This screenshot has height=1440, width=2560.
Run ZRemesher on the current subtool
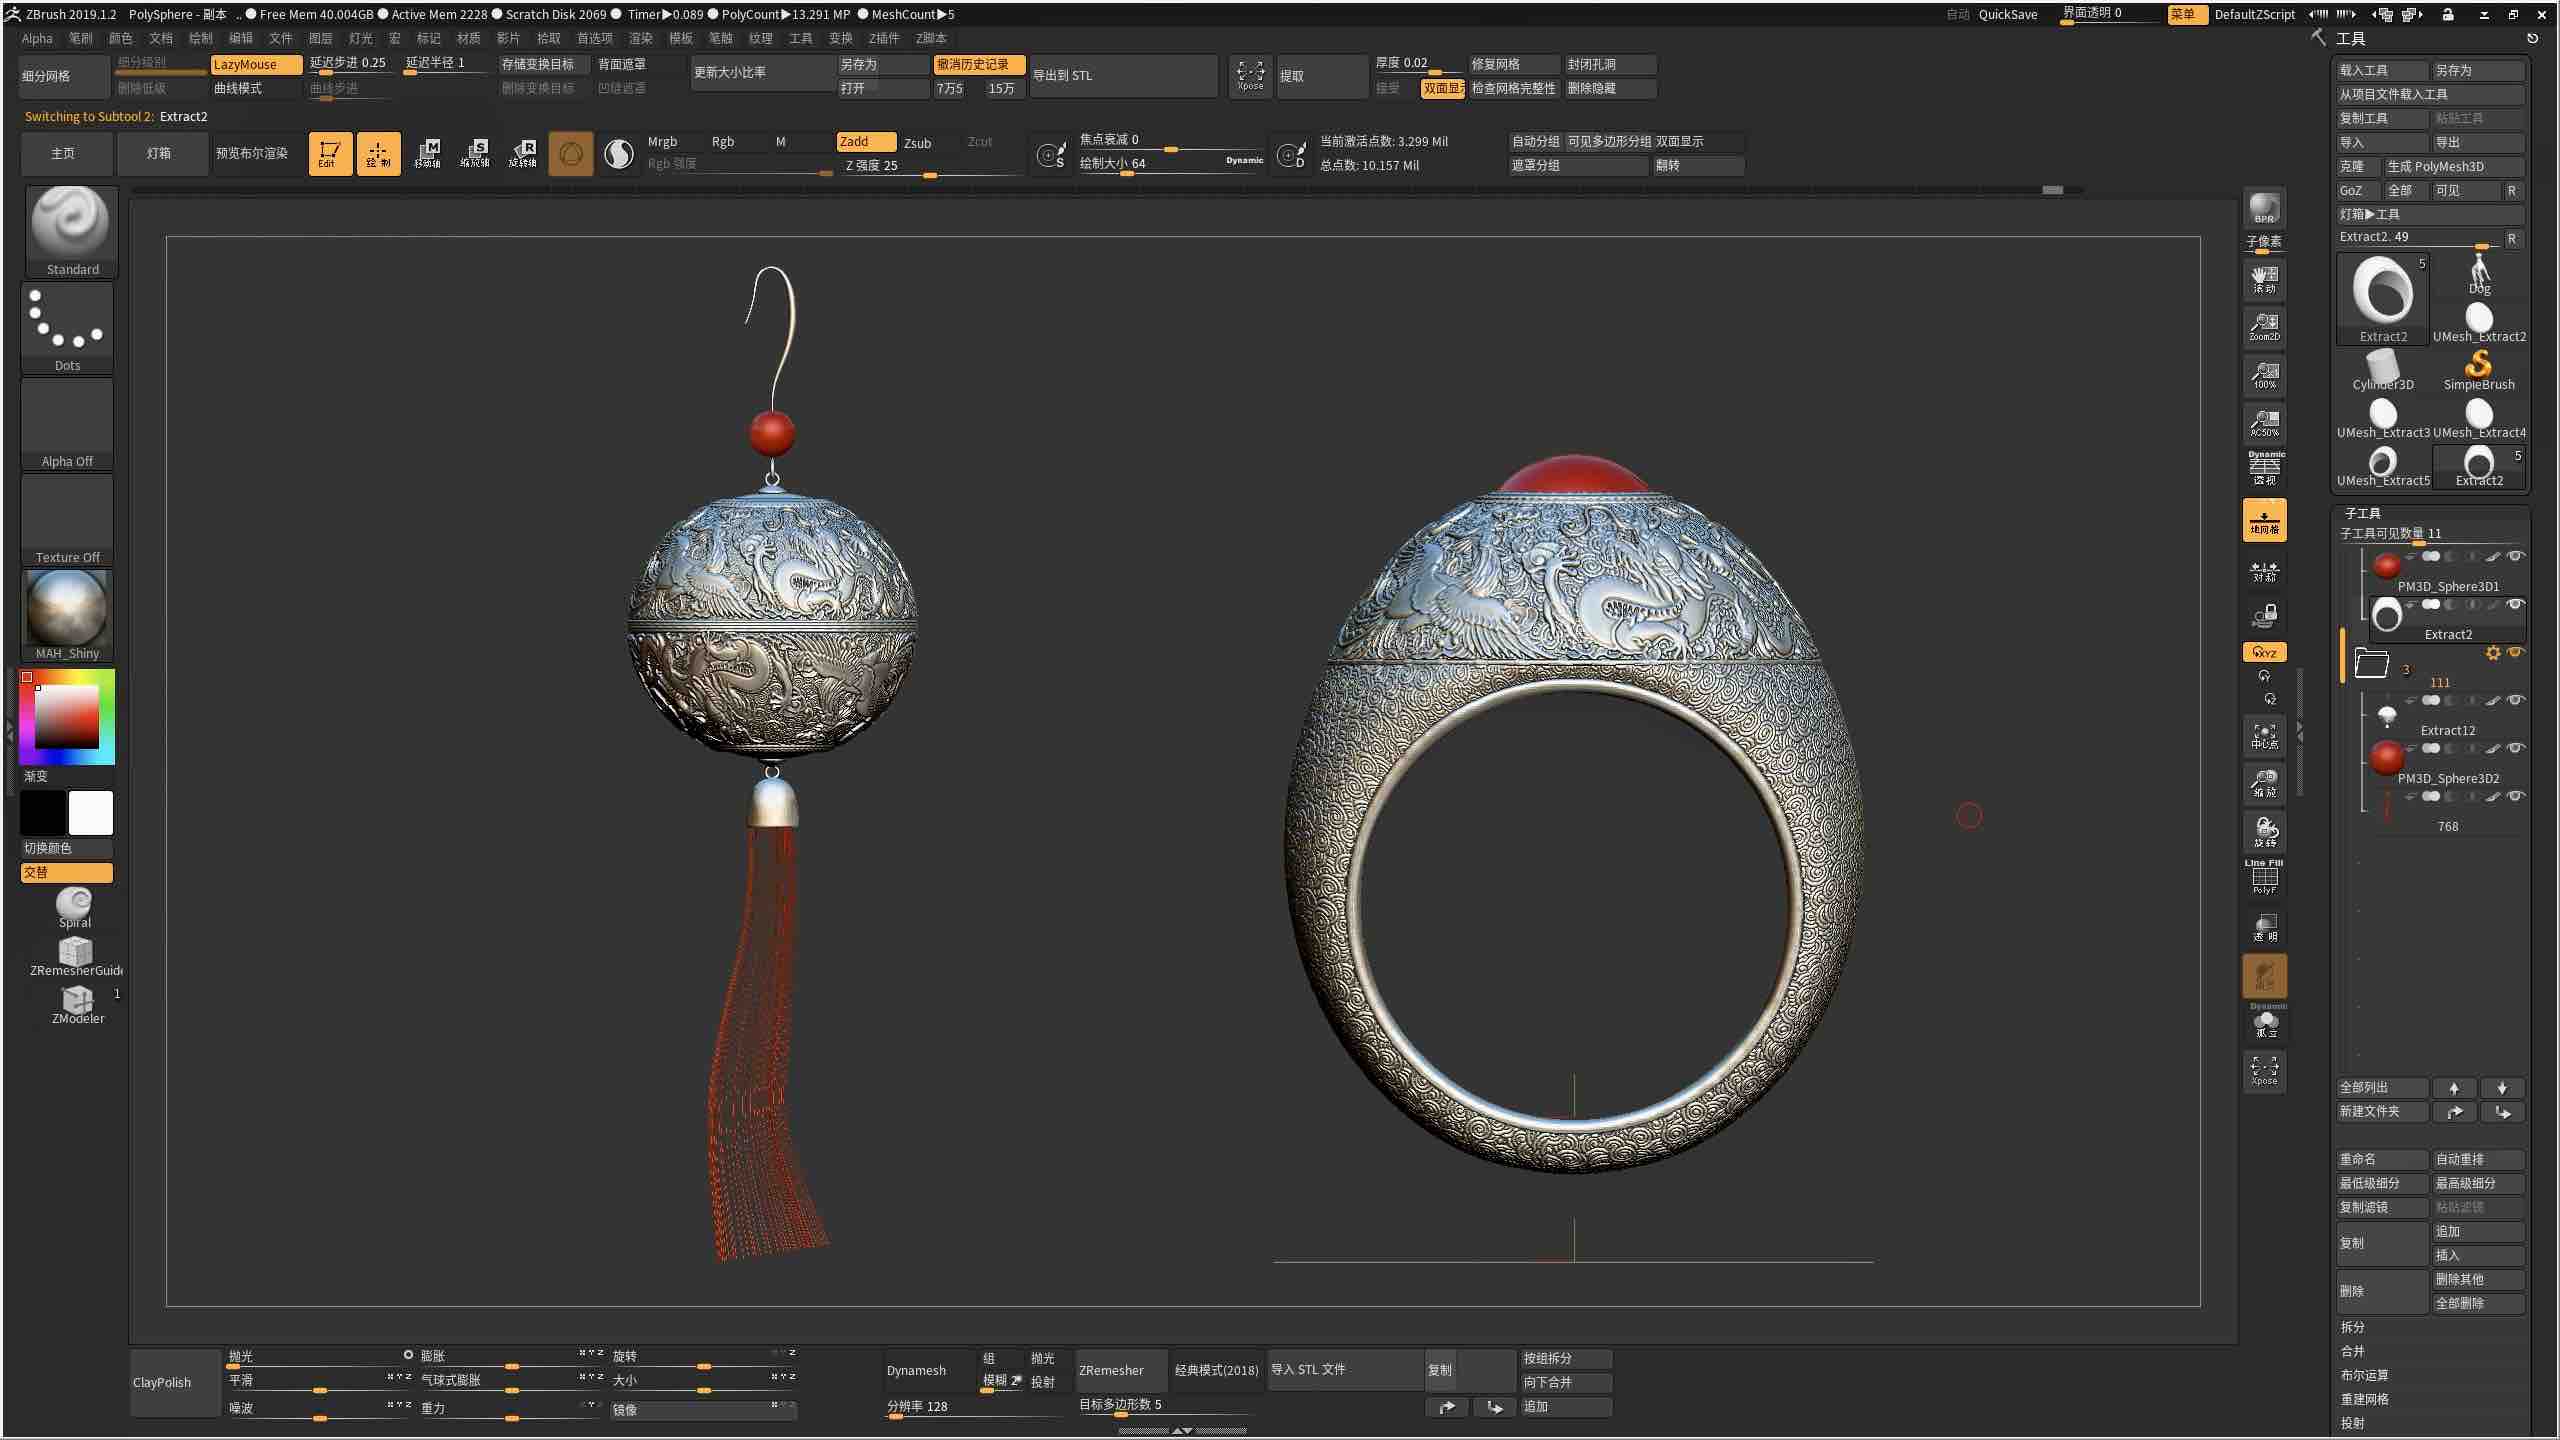(x=1119, y=1370)
